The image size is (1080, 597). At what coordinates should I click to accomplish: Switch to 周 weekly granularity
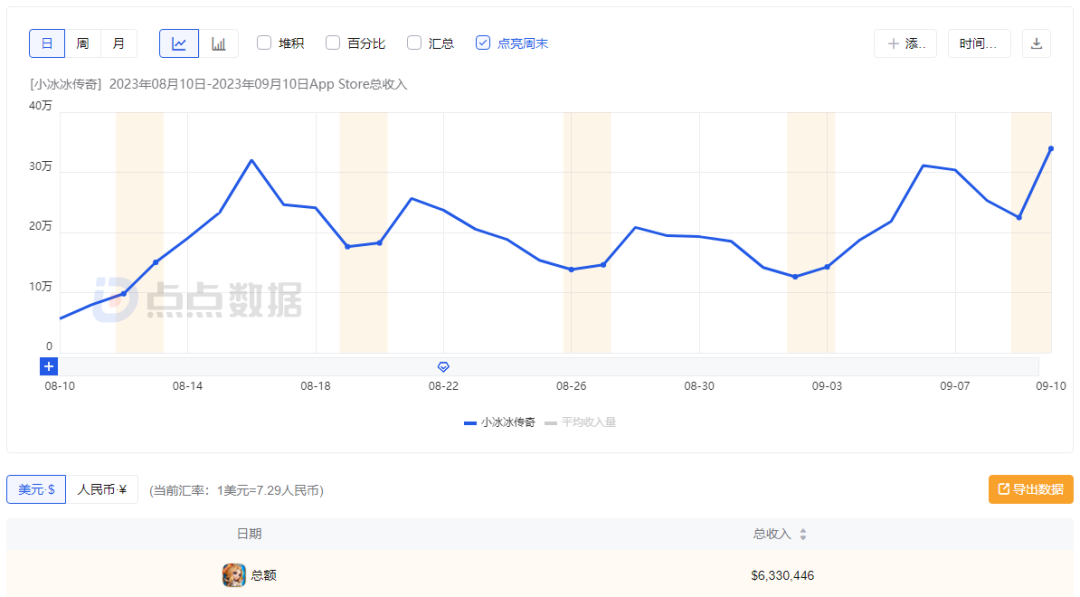82,44
